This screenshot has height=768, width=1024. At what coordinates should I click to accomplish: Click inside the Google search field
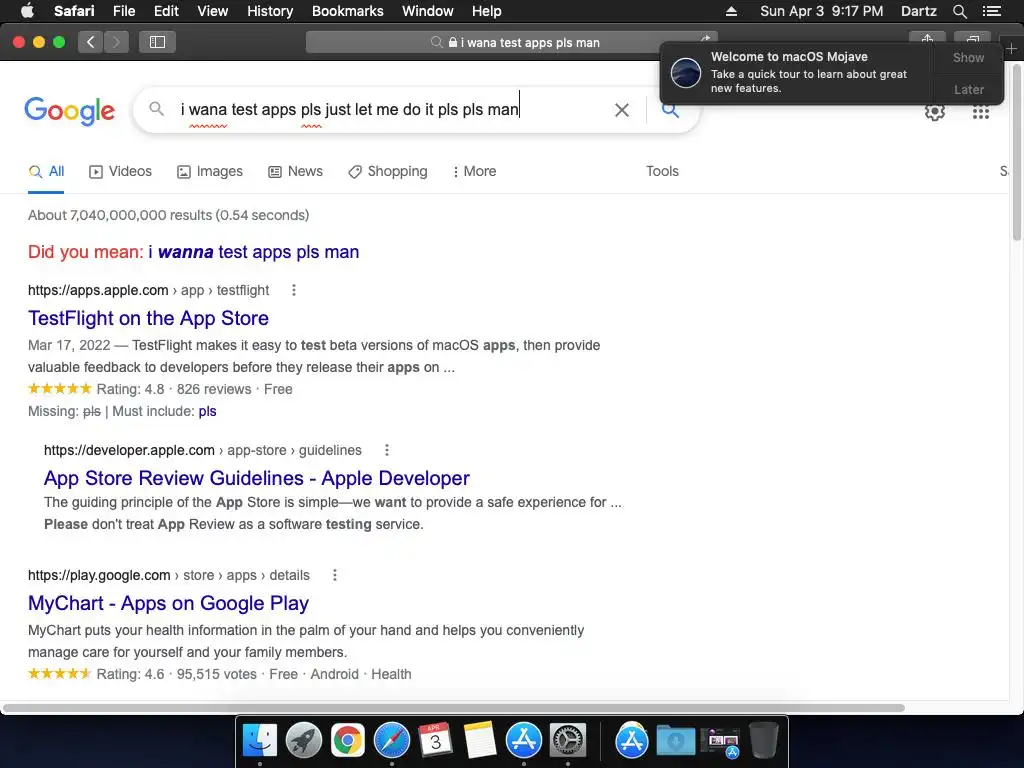pyautogui.click(x=392, y=110)
